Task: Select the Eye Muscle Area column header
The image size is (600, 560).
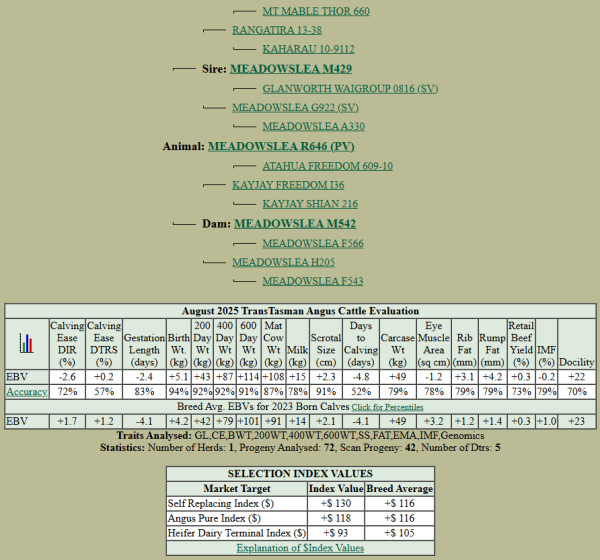Action: 434,344
